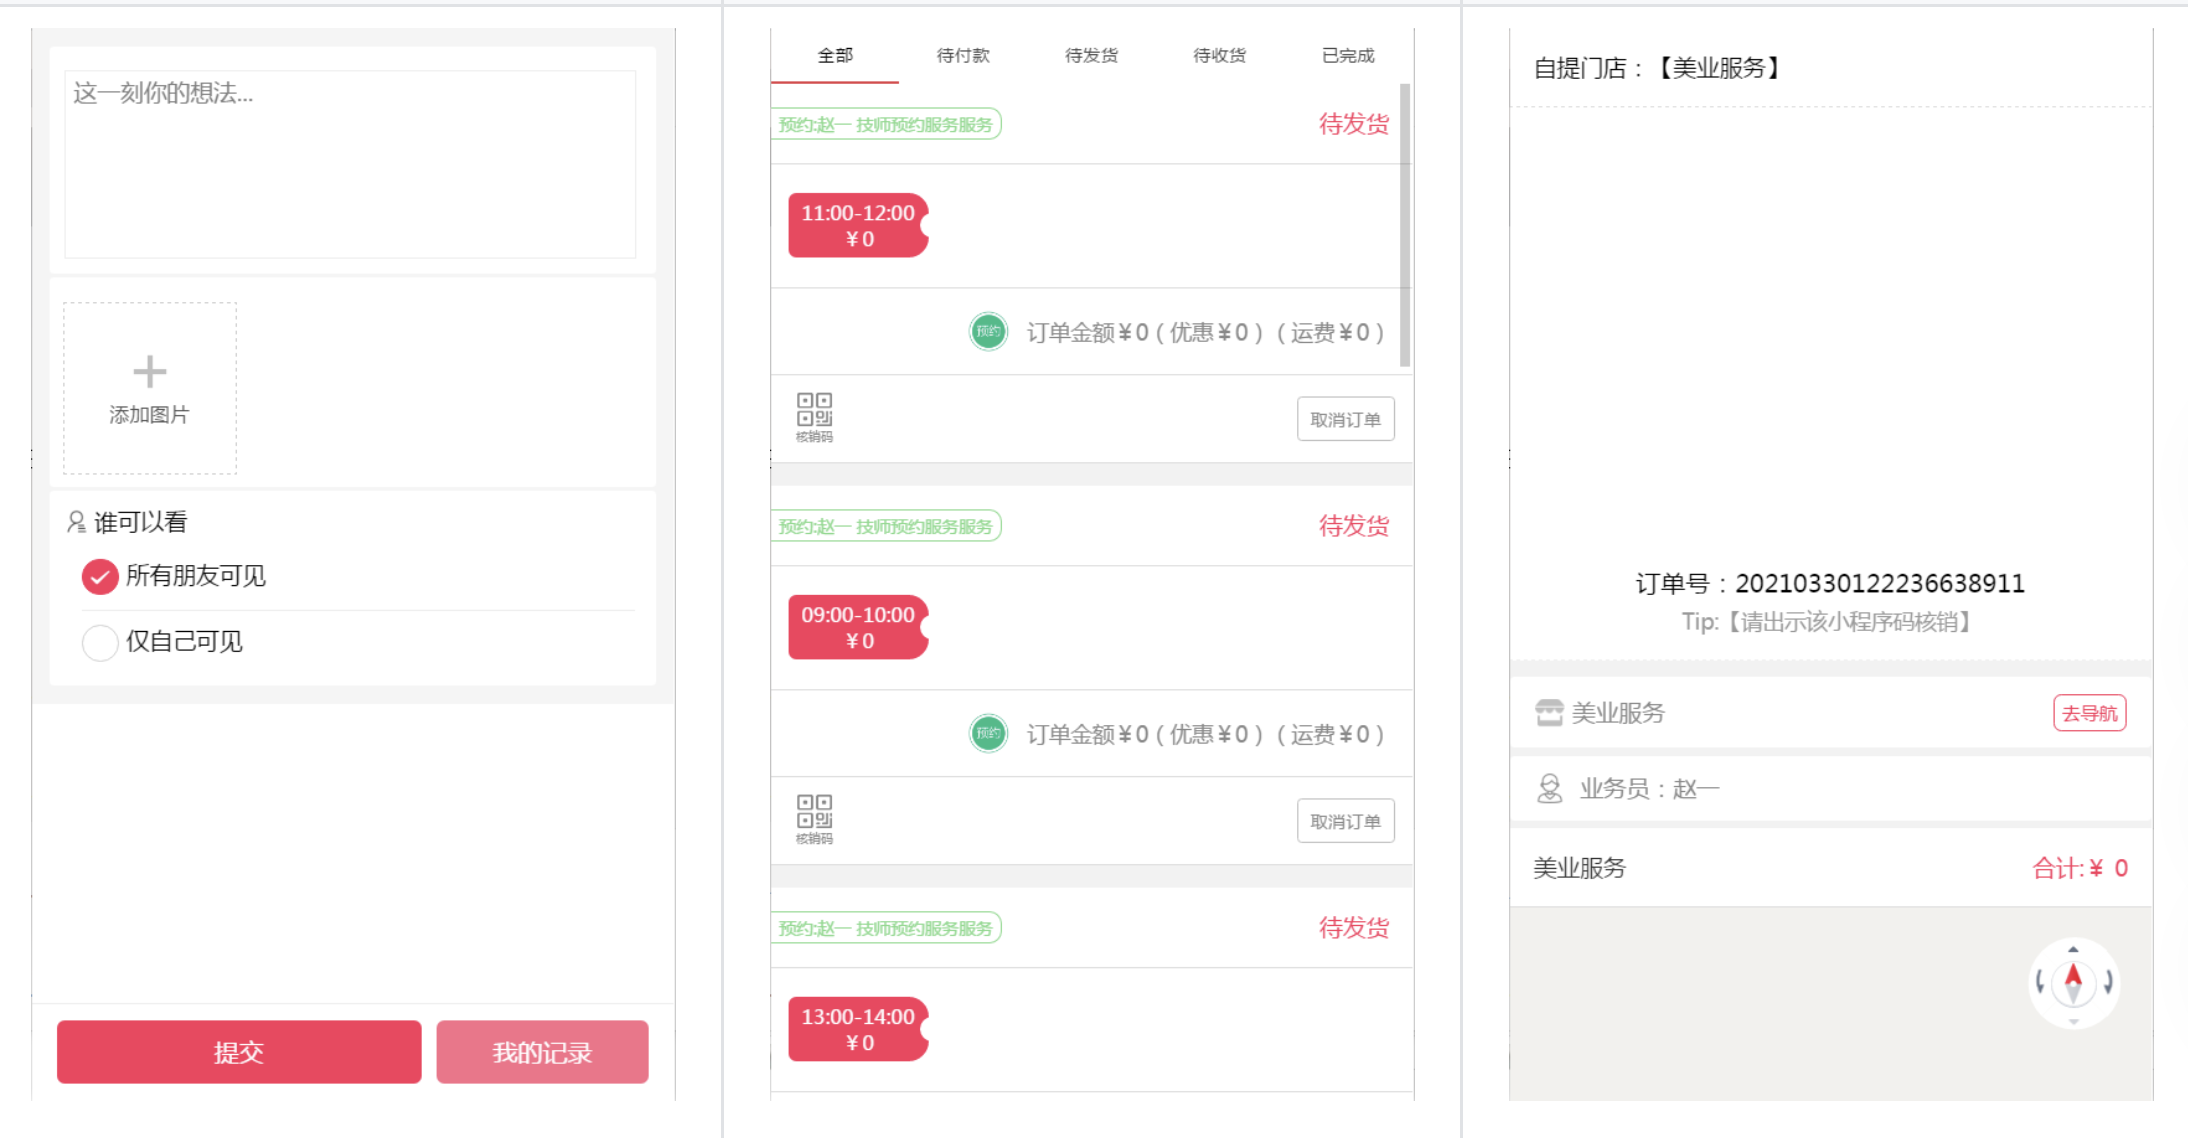Click green 预约 badge in first order
Viewport: 2188px width, 1138px height.
pyautogui.click(x=988, y=331)
